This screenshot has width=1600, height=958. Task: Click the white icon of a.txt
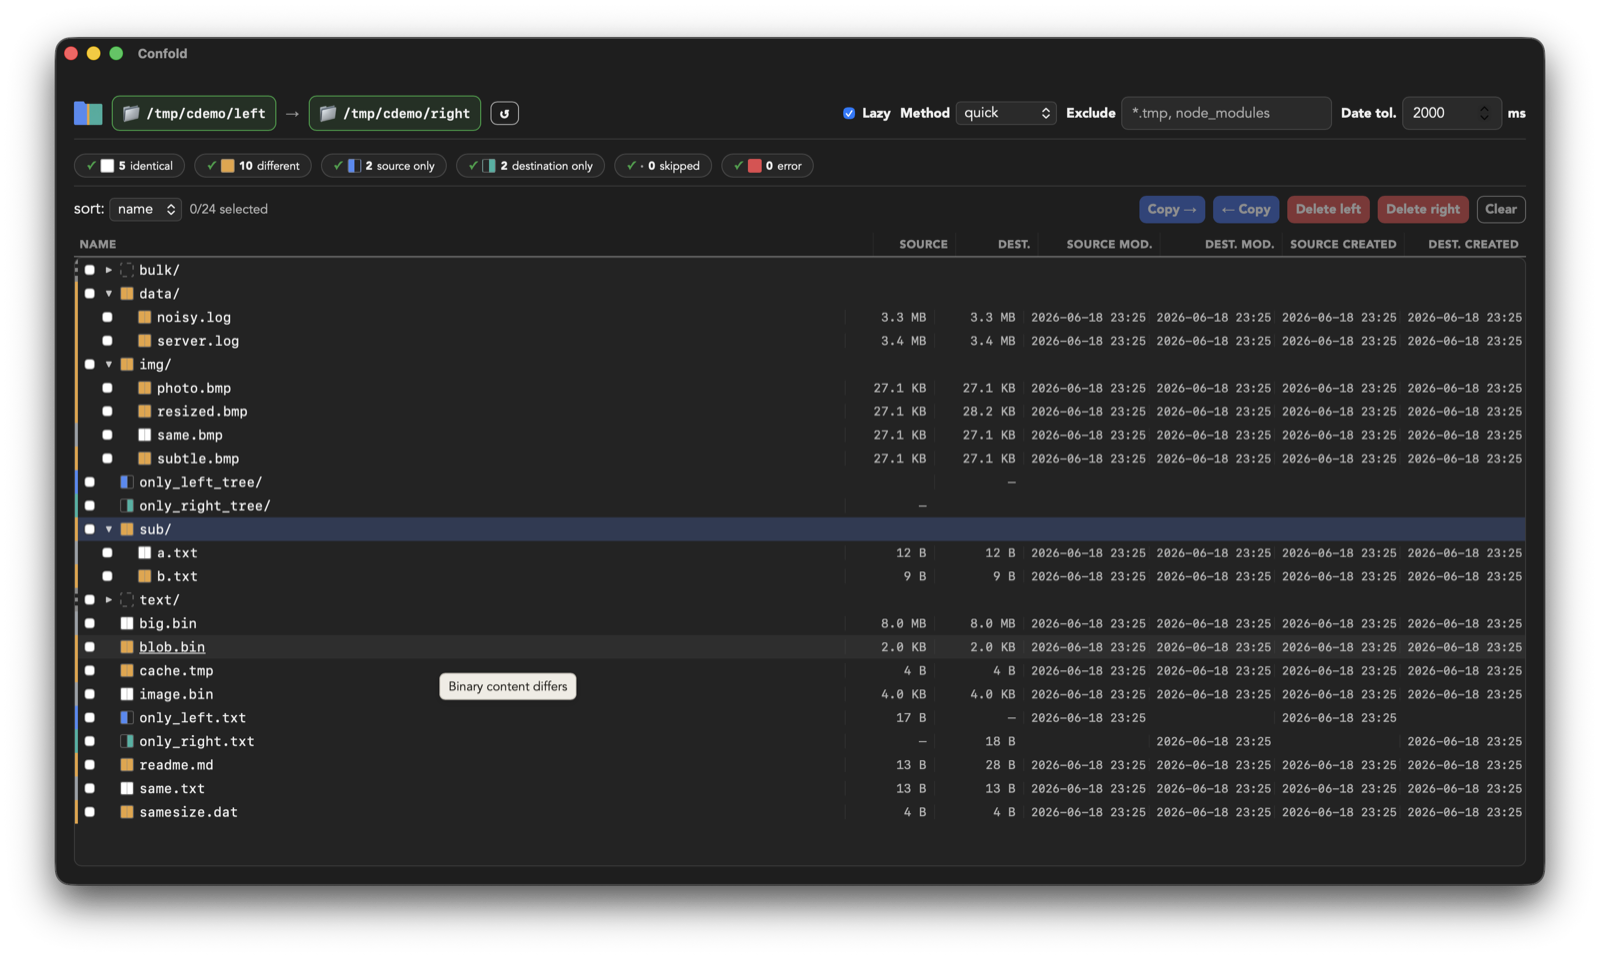coord(144,553)
